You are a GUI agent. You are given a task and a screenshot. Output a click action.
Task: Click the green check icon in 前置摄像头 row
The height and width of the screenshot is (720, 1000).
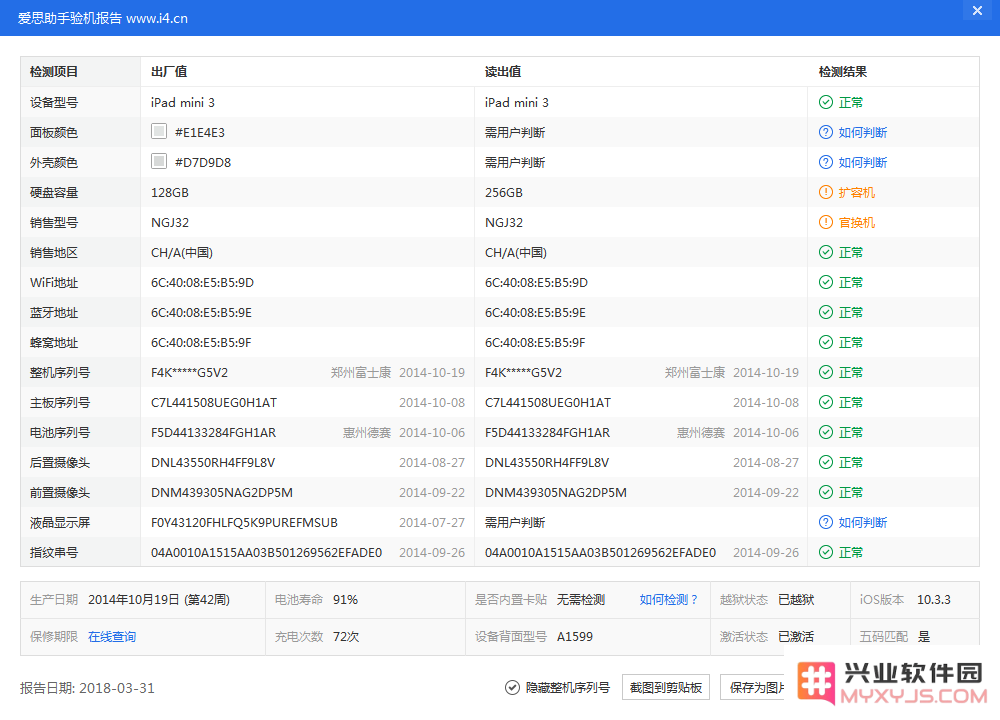click(x=825, y=492)
